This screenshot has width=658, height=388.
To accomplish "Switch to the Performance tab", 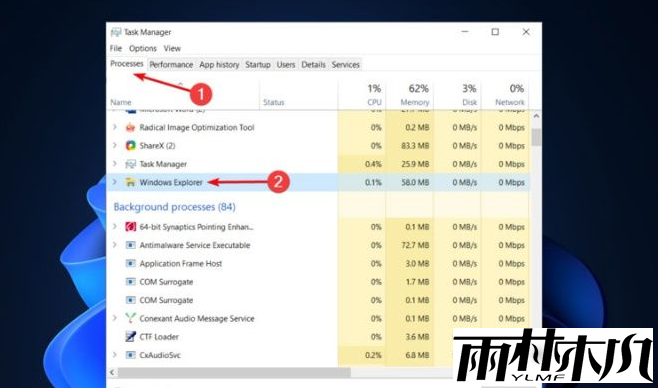I will [171, 65].
